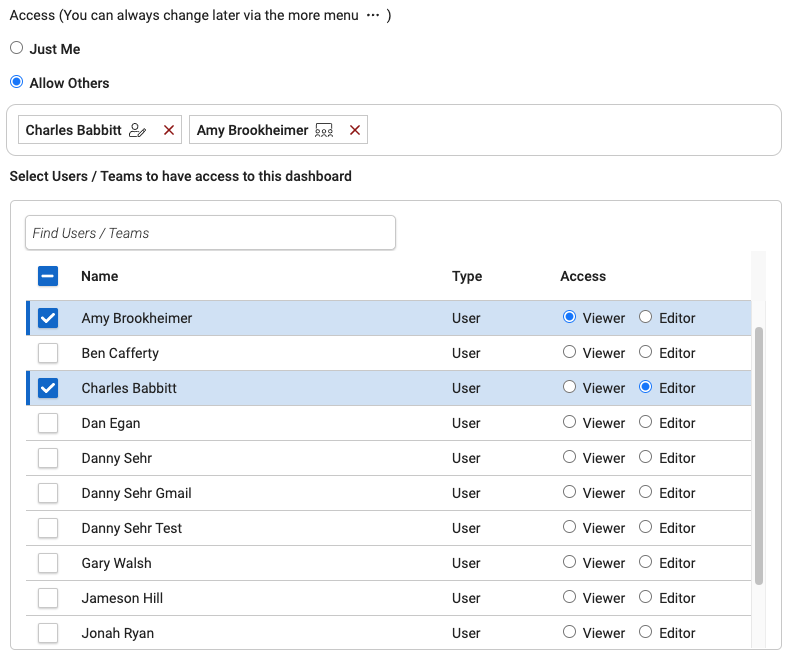Click the Dan Egan name in list
The image size is (791, 658).
(x=111, y=423)
